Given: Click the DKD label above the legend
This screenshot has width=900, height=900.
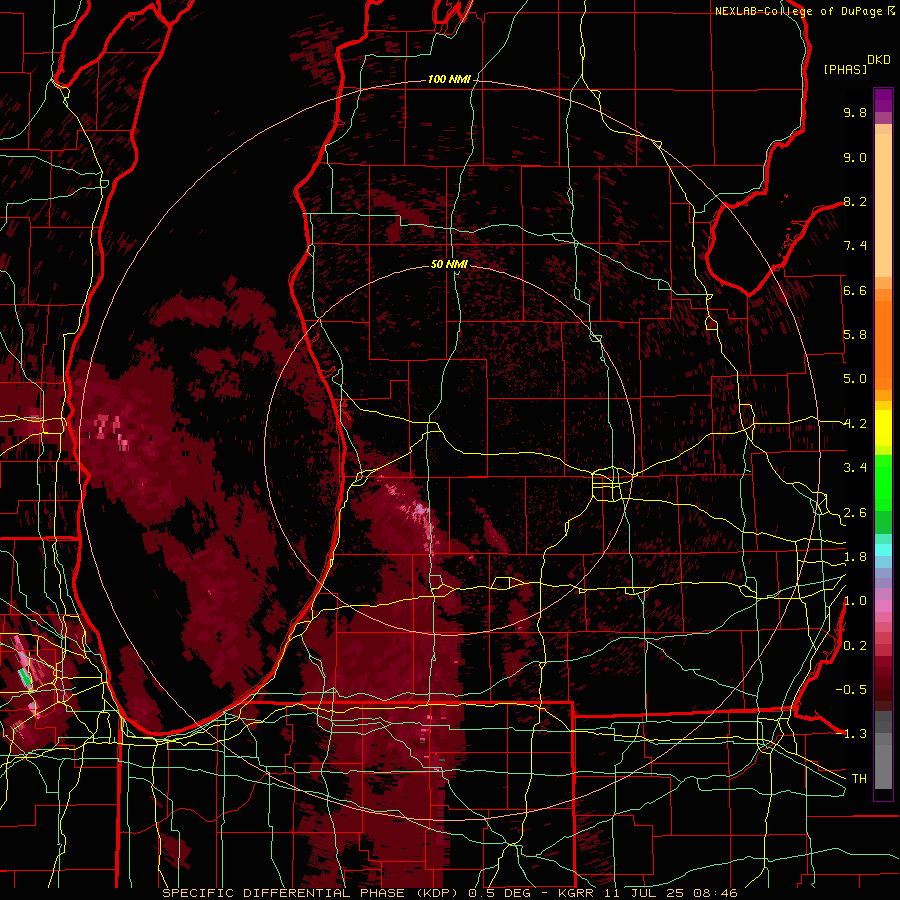Looking at the screenshot, I should click(878, 60).
